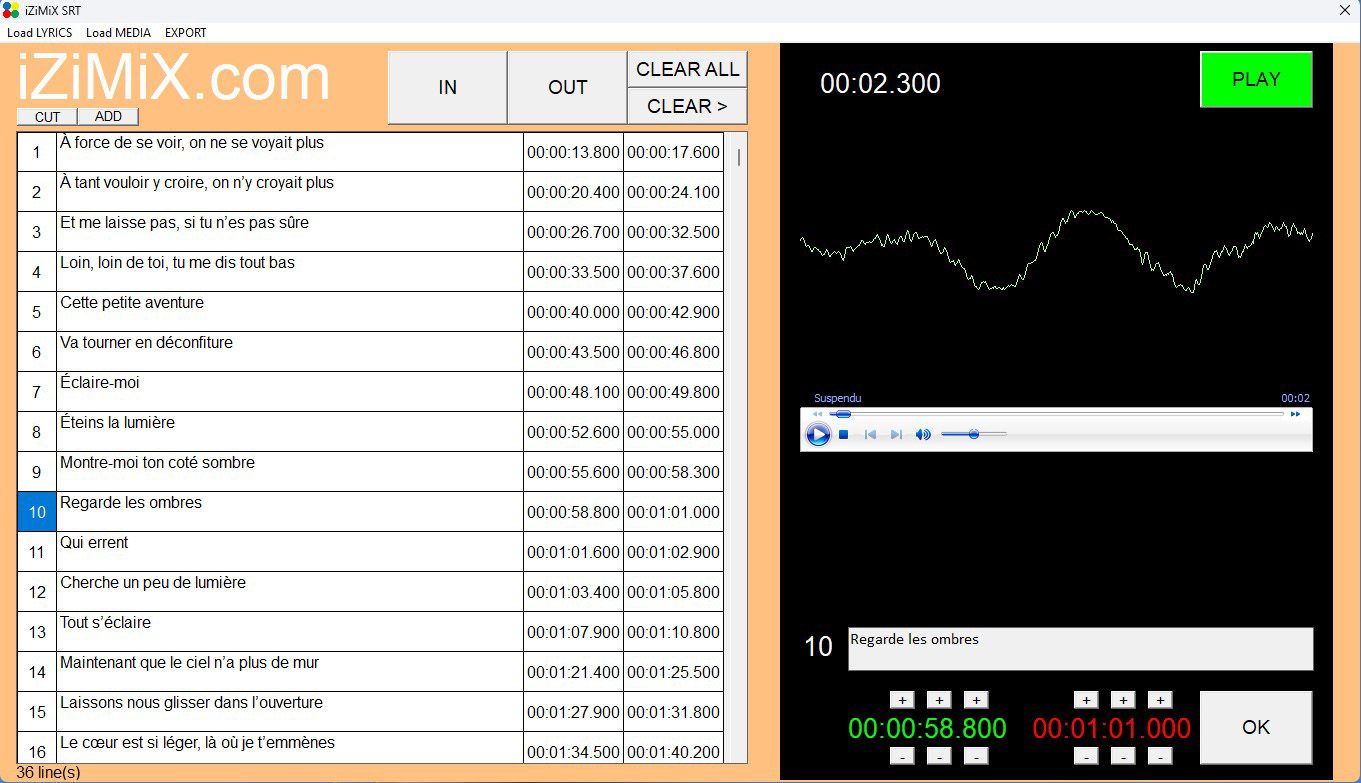Image resolution: width=1361 pixels, height=783 pixels.
Task: Select the lyric 'Cette petite aventure'
Action: [290, 311]
